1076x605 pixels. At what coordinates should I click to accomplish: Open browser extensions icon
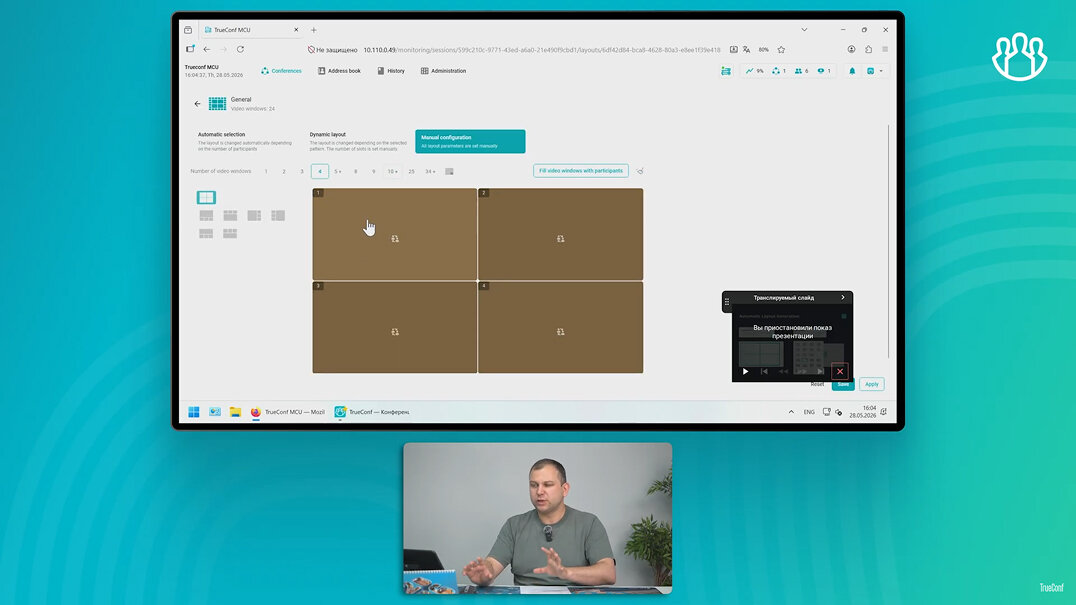[868, 49]
